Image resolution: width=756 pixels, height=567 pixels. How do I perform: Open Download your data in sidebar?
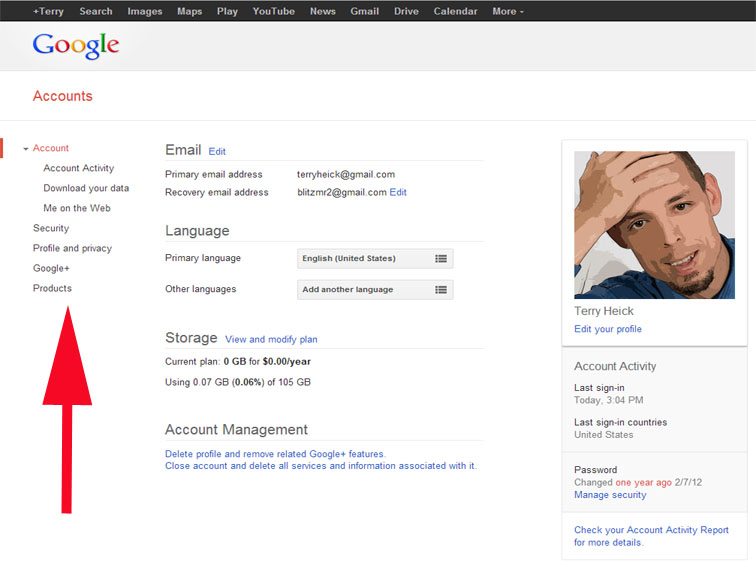[86, 188]
